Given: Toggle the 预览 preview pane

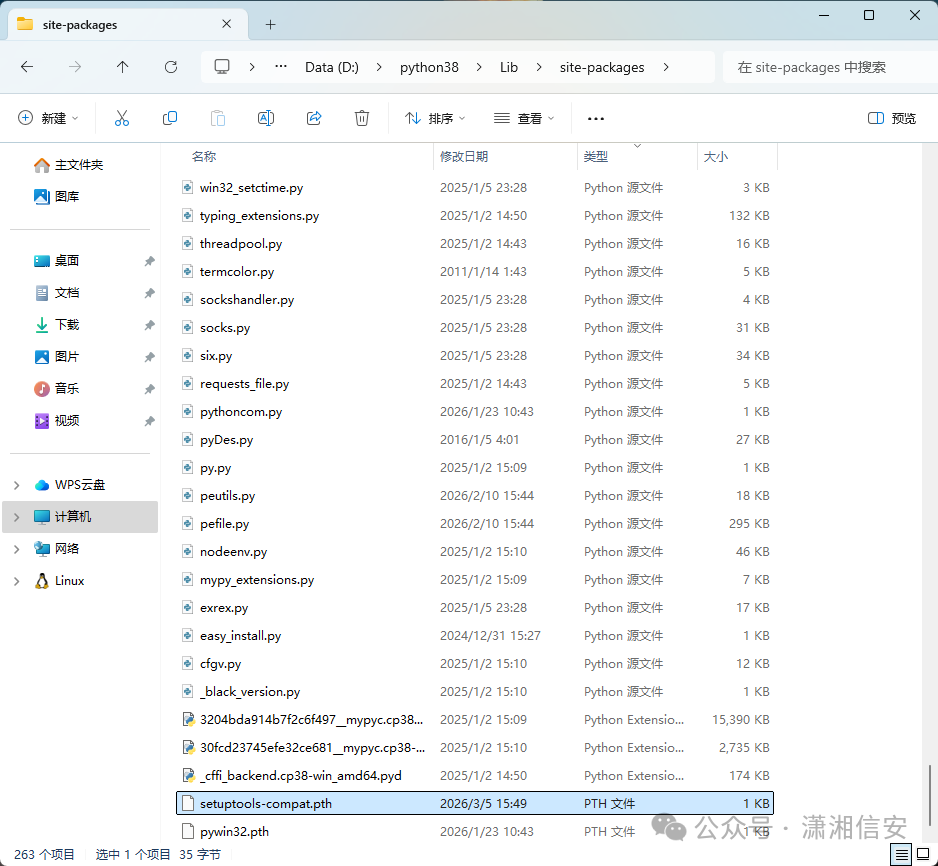Looking at the screenshot, I should pyautogui.click(x=891, y=117).
